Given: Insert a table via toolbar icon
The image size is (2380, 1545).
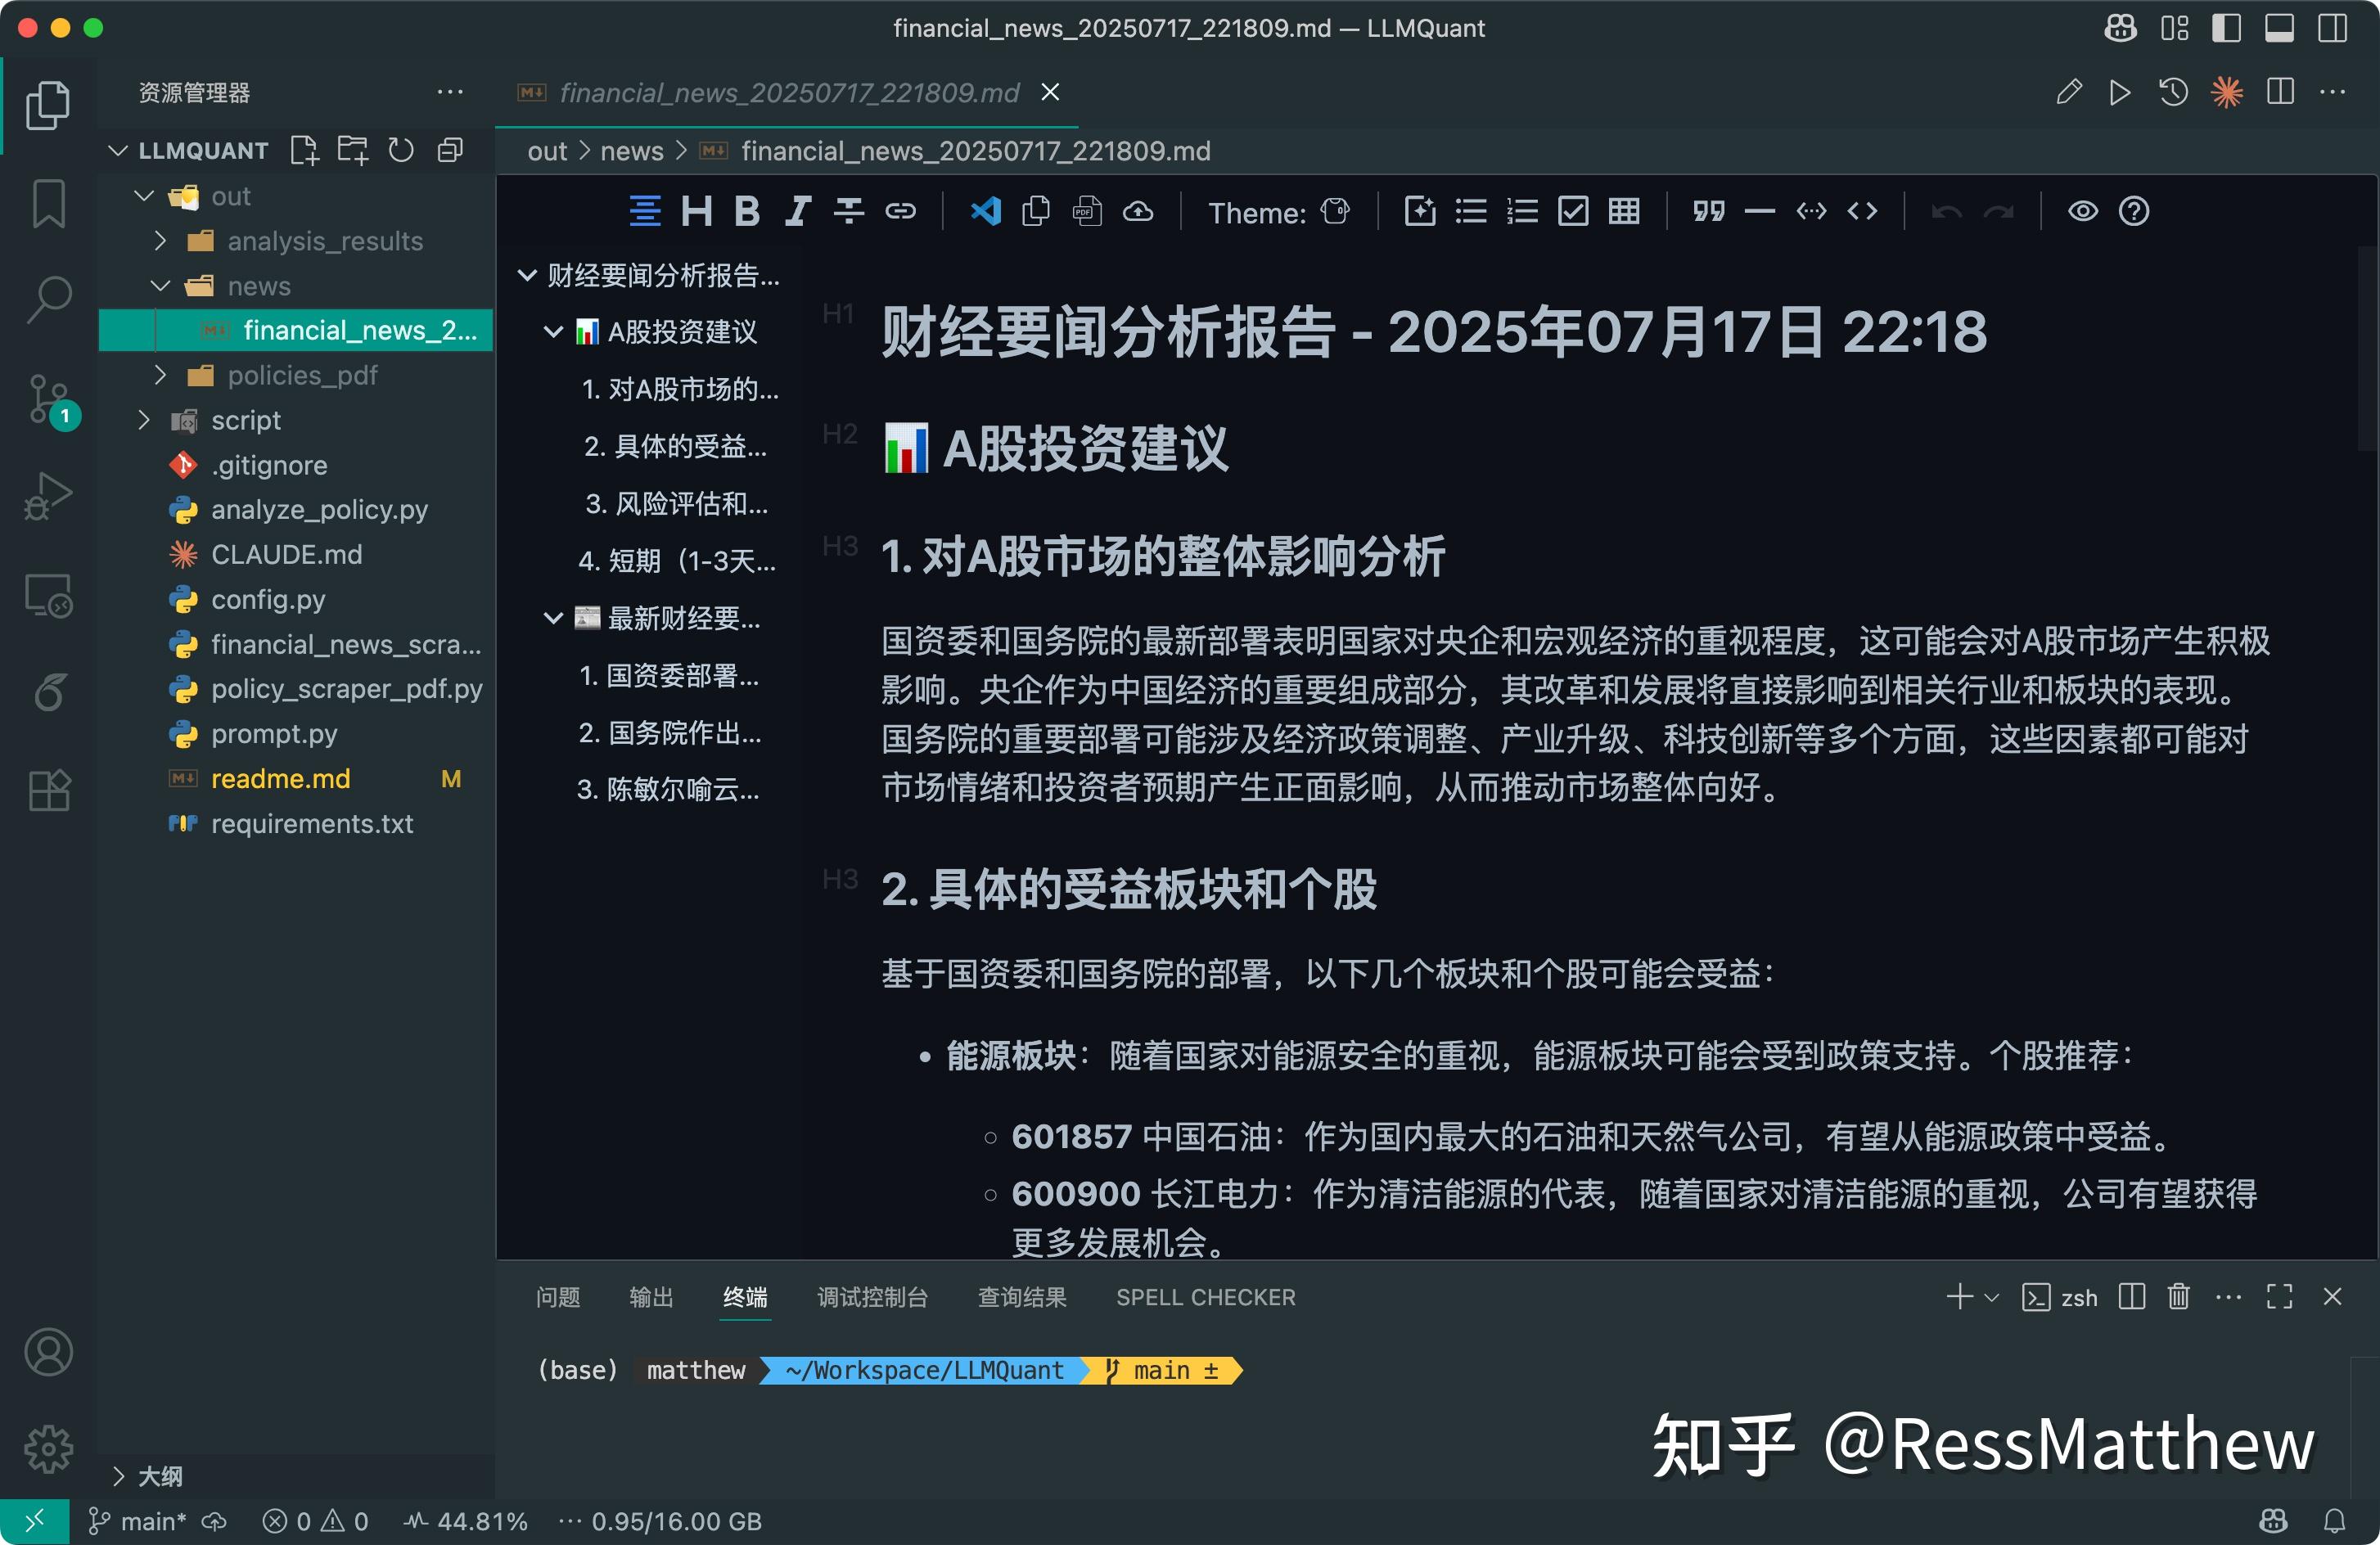Looking at the screenshot, I should click(1623, 211).
